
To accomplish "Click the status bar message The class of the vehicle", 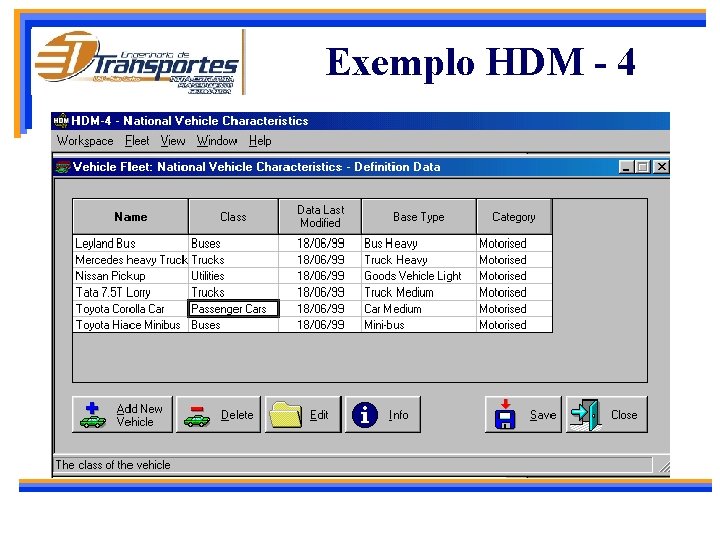I will point(113,465).
